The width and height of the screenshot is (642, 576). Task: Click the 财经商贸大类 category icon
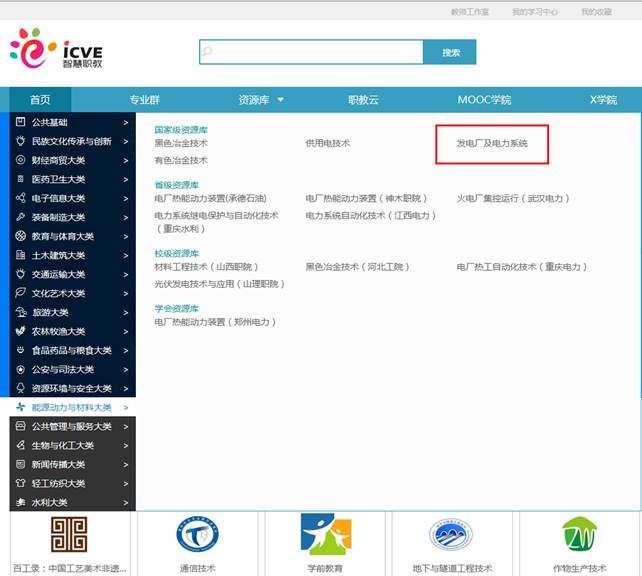pyautogui.click(x=20, y=160)
